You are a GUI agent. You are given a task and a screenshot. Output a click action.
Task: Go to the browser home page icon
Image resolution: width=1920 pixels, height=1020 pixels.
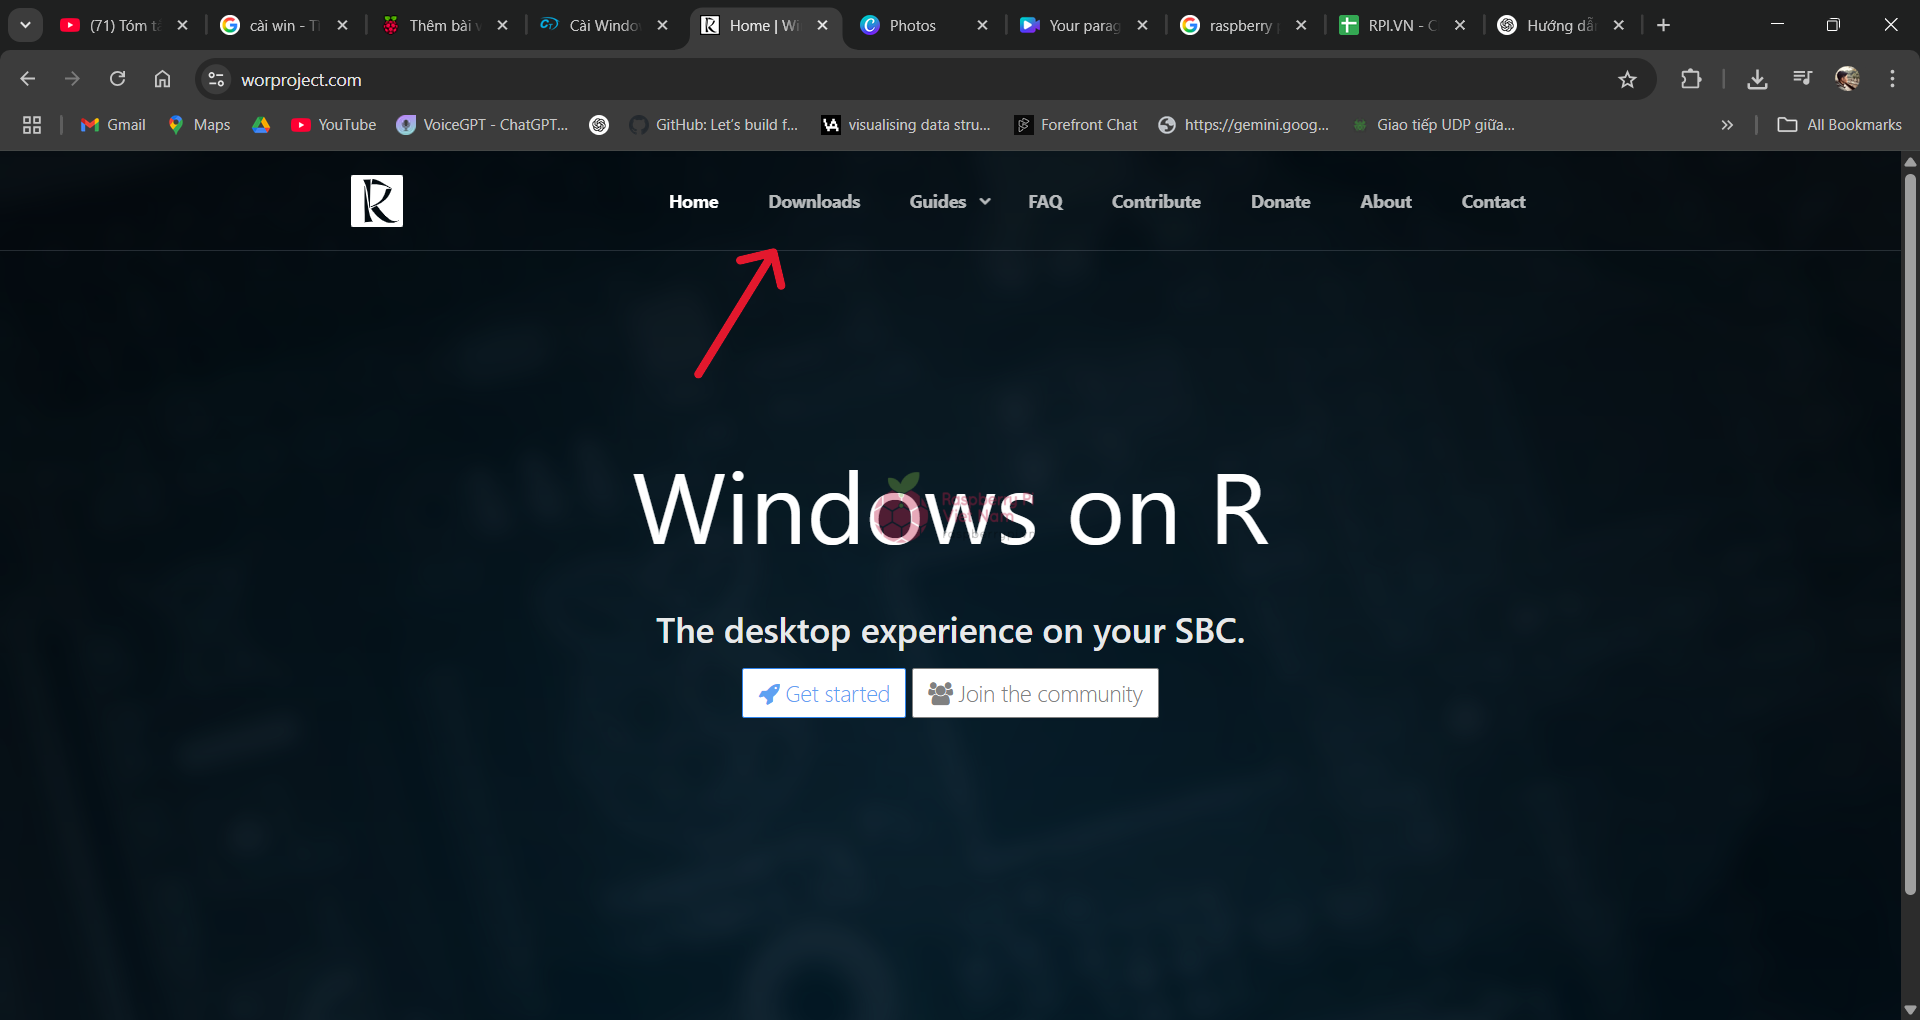coord(162,79)
